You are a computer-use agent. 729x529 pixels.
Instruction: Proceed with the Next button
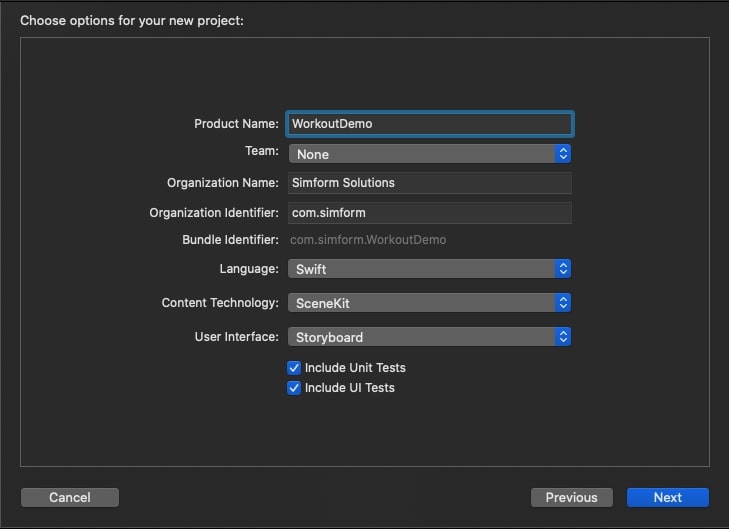point(667,497)
